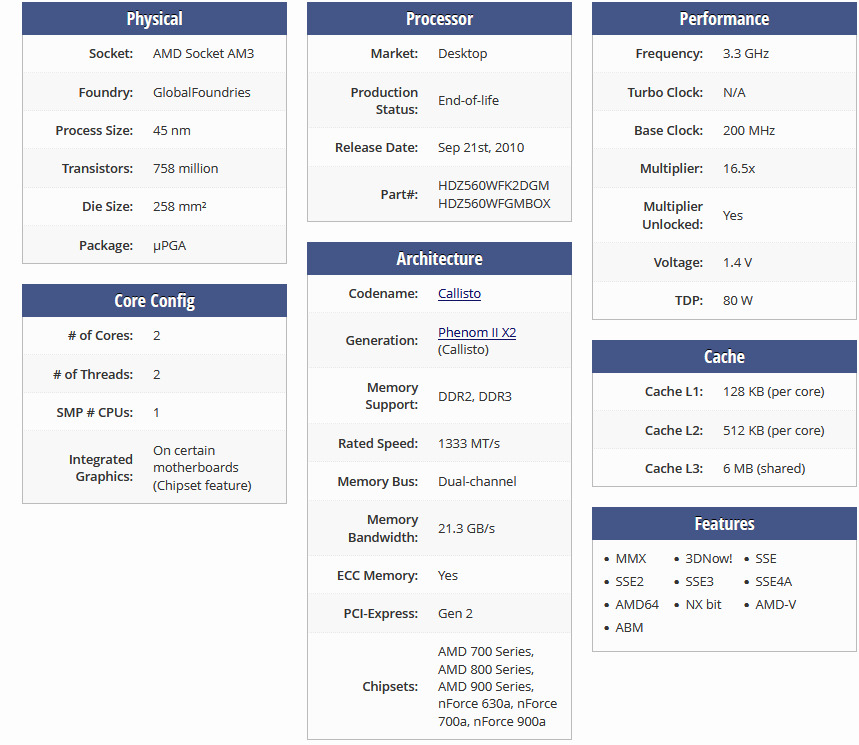
Task: Click the HDZ560WFK2DGM part number
Action: pos(493,185)
